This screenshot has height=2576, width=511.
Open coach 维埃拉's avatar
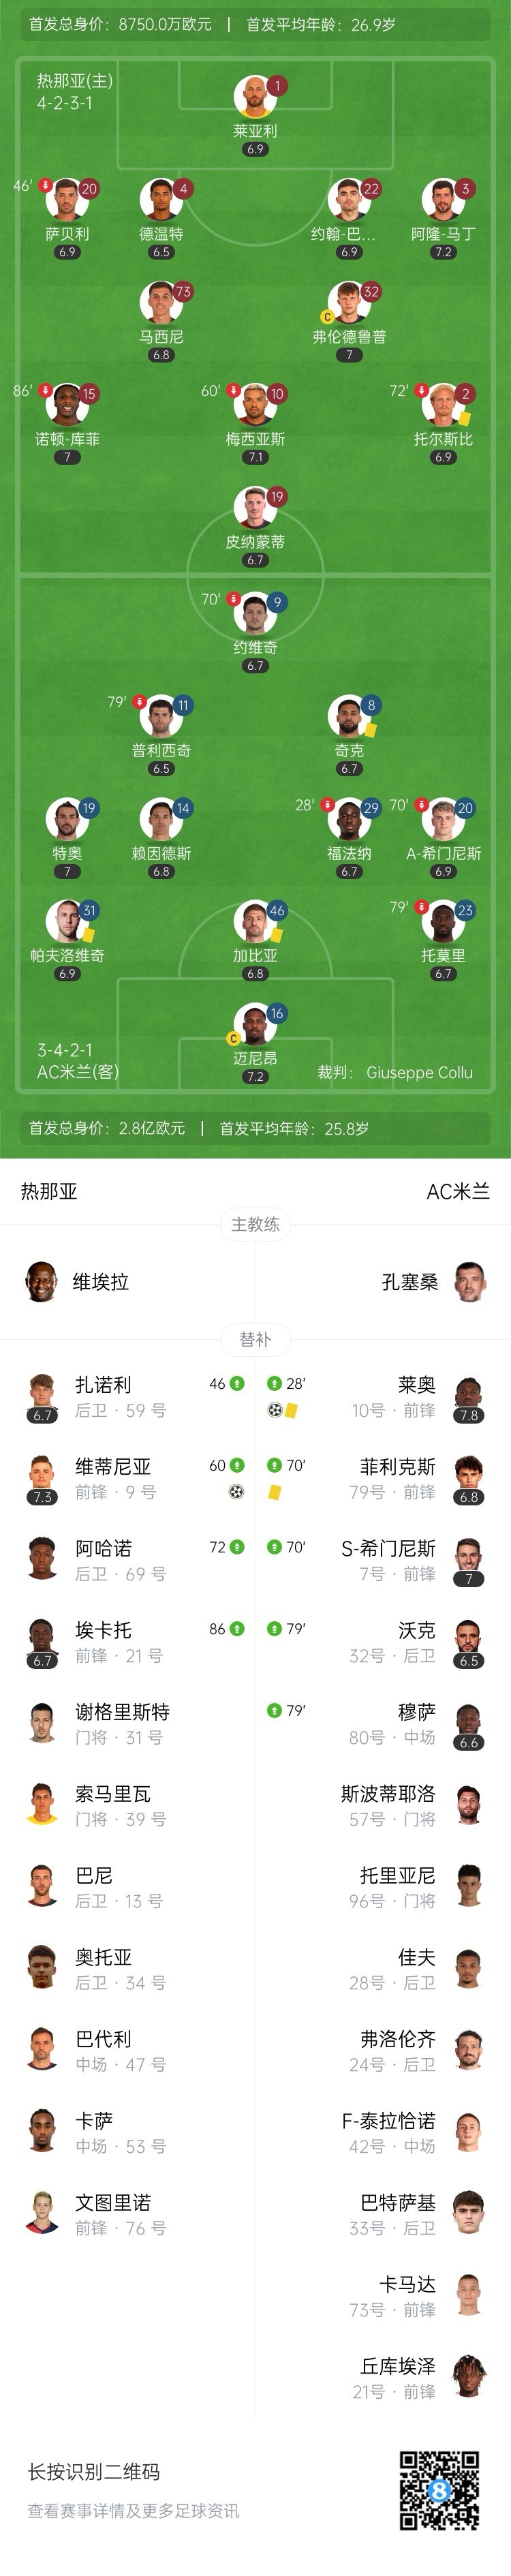click(x=41, y=1282)
